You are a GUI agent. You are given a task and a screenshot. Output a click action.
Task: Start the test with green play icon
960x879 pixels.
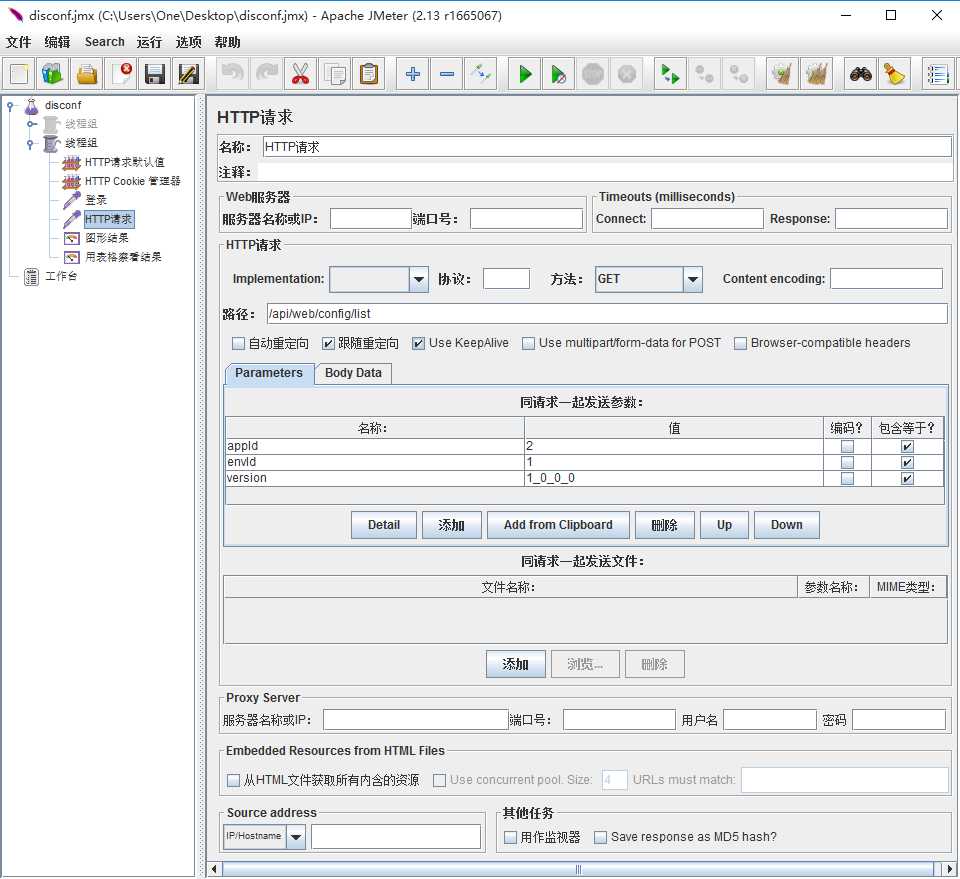click(525, 74)
